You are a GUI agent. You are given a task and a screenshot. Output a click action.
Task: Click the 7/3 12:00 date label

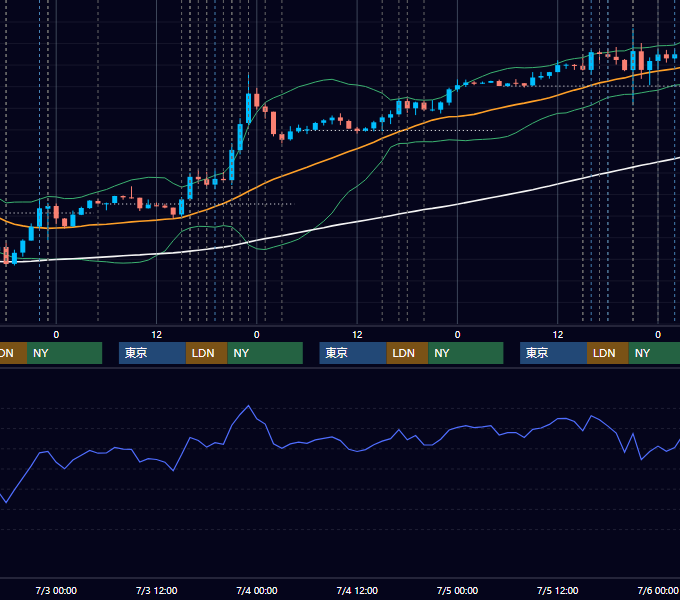(157, 590)
